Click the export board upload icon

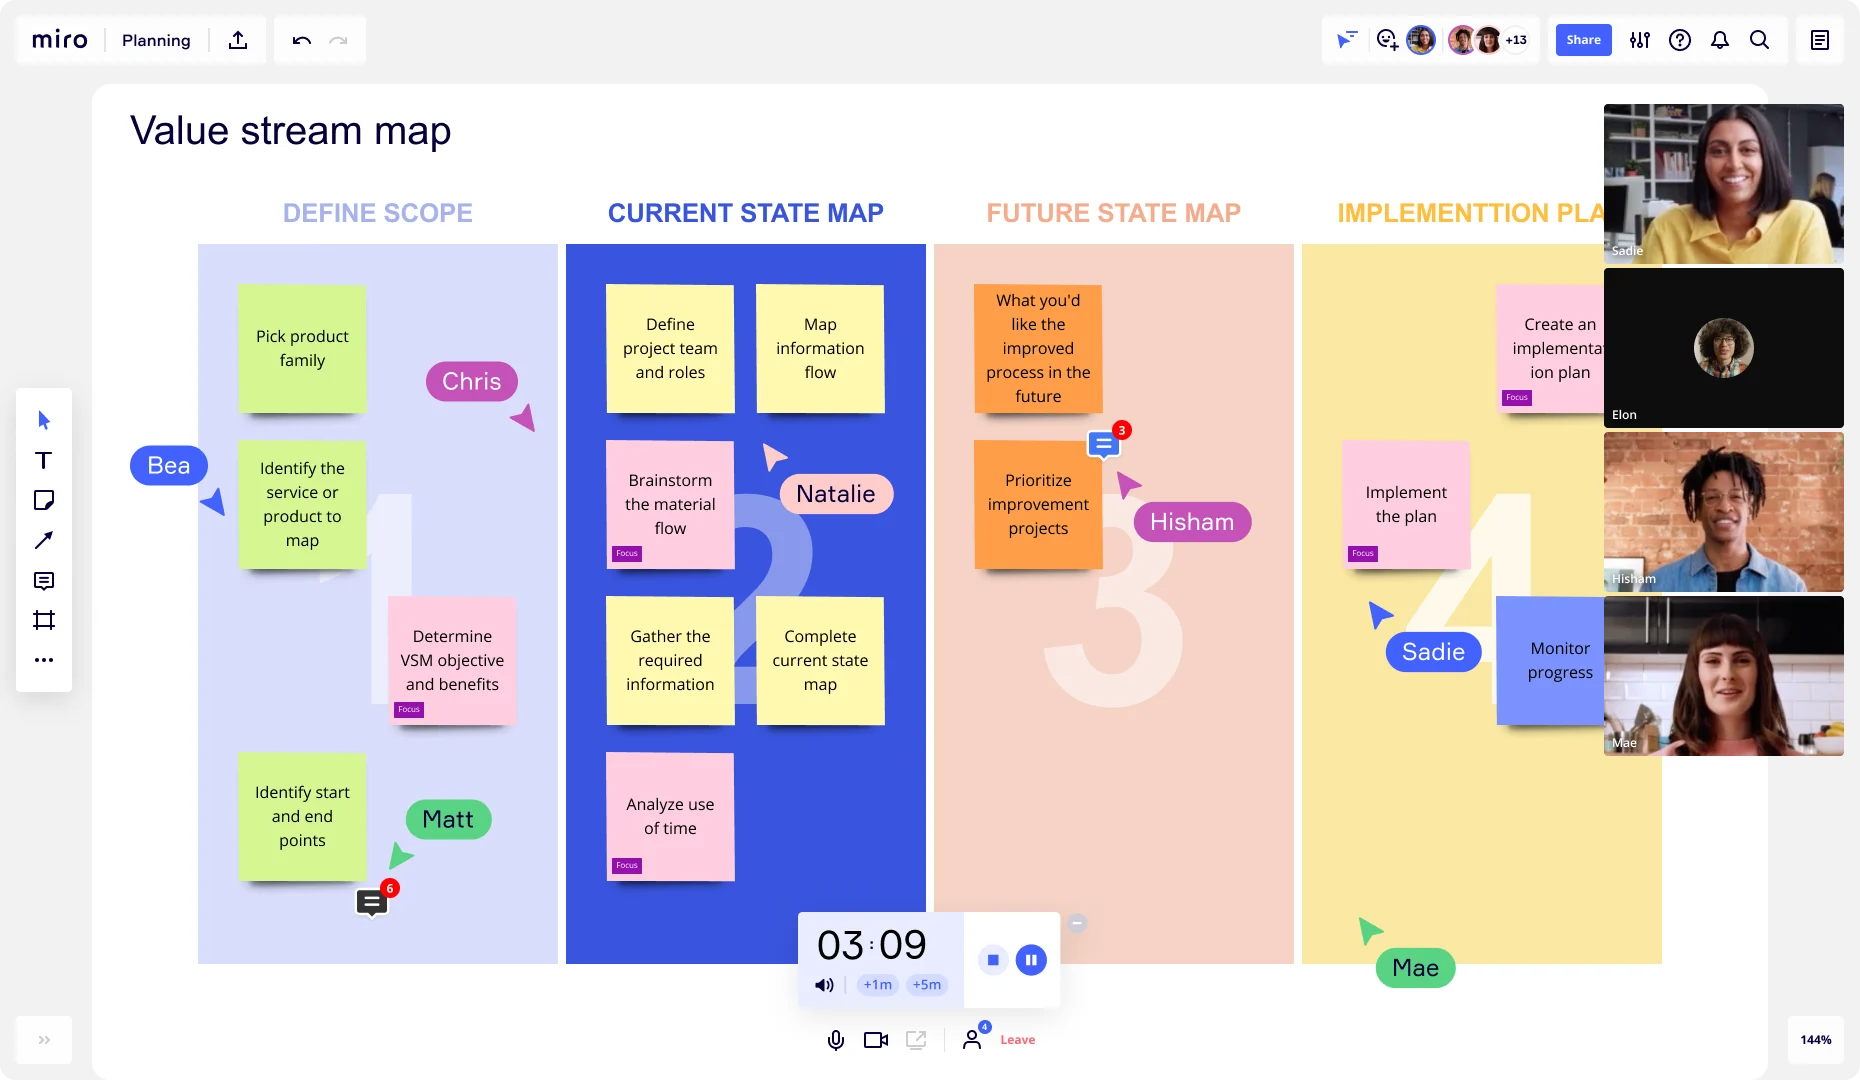click(x=238, y=40)
